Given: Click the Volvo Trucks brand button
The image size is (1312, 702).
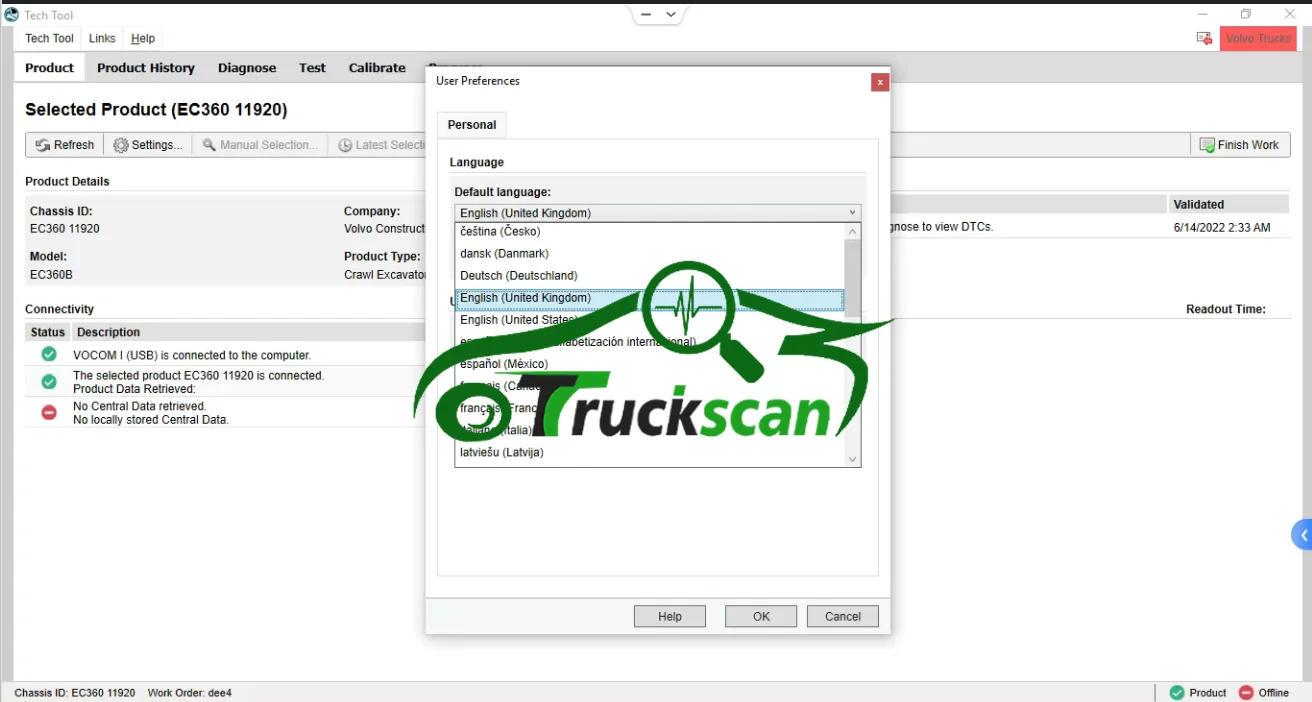Looking at the screenshot, I should [x=1258, y=38].
